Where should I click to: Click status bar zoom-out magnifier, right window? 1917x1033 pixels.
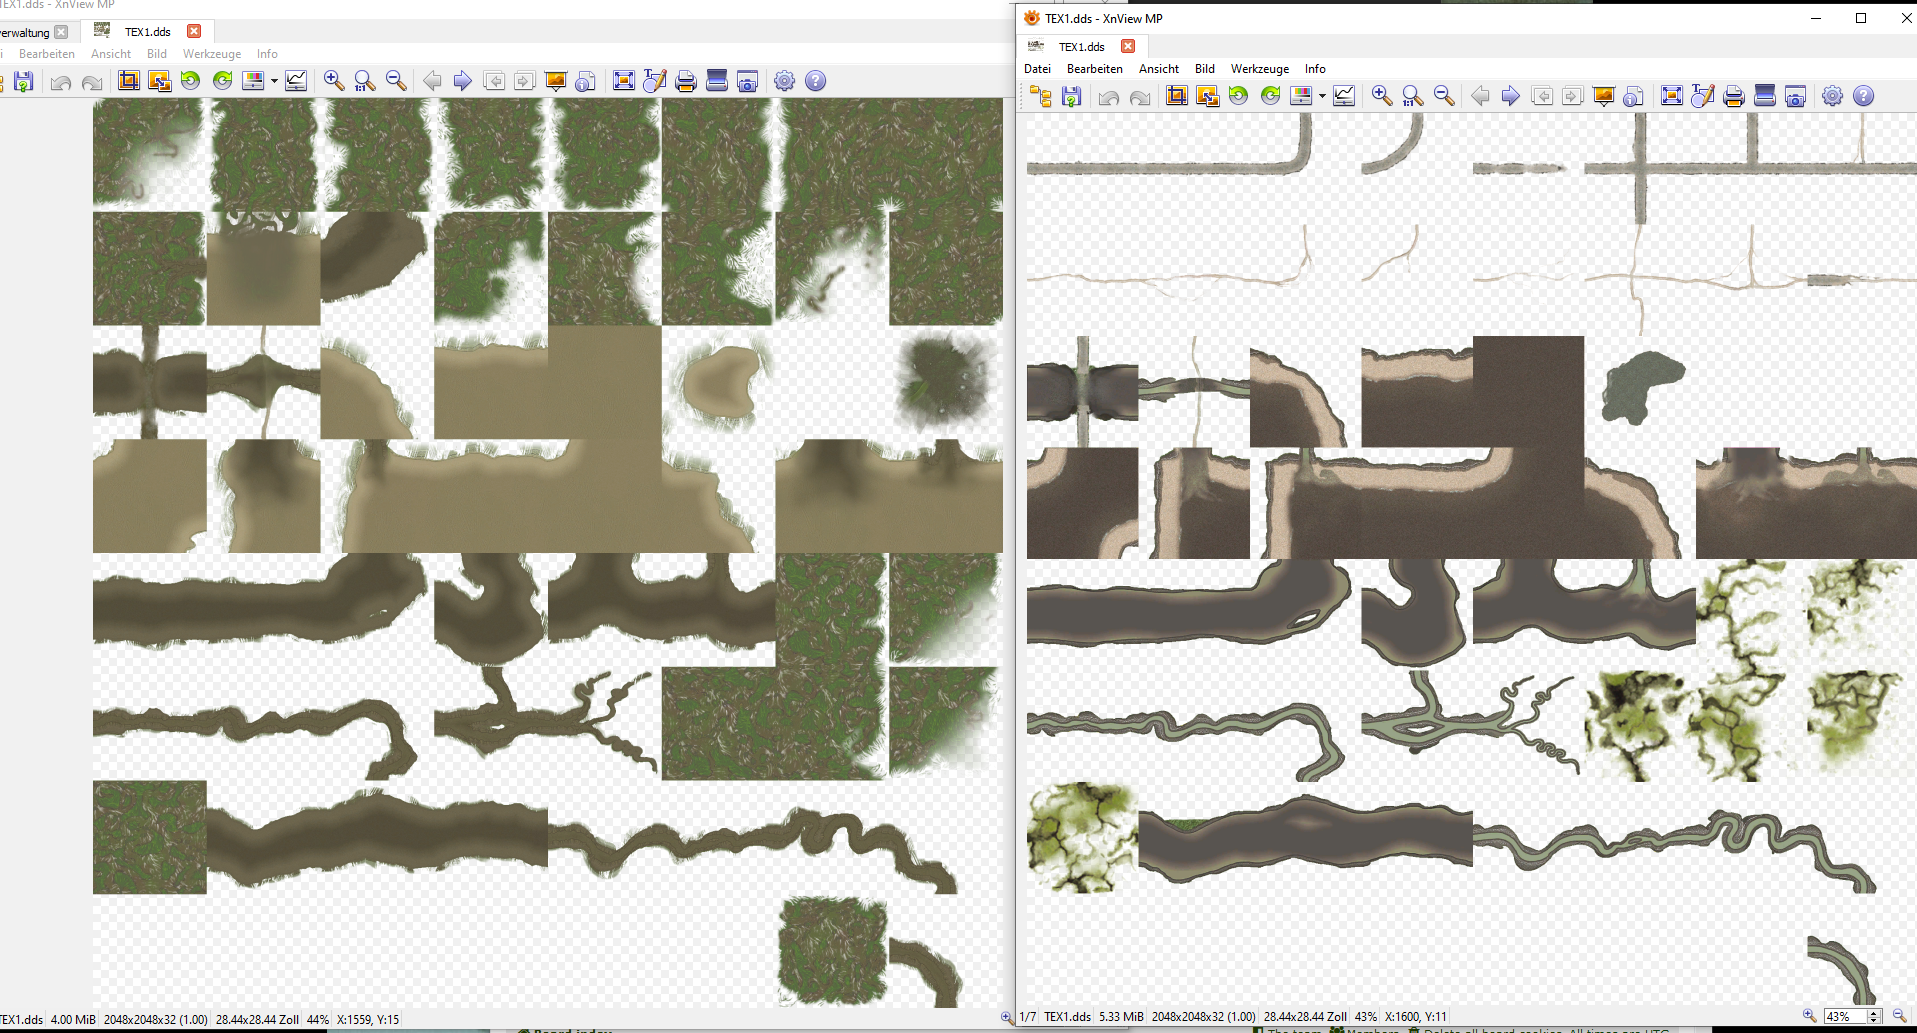(x=1899, y=1016)
